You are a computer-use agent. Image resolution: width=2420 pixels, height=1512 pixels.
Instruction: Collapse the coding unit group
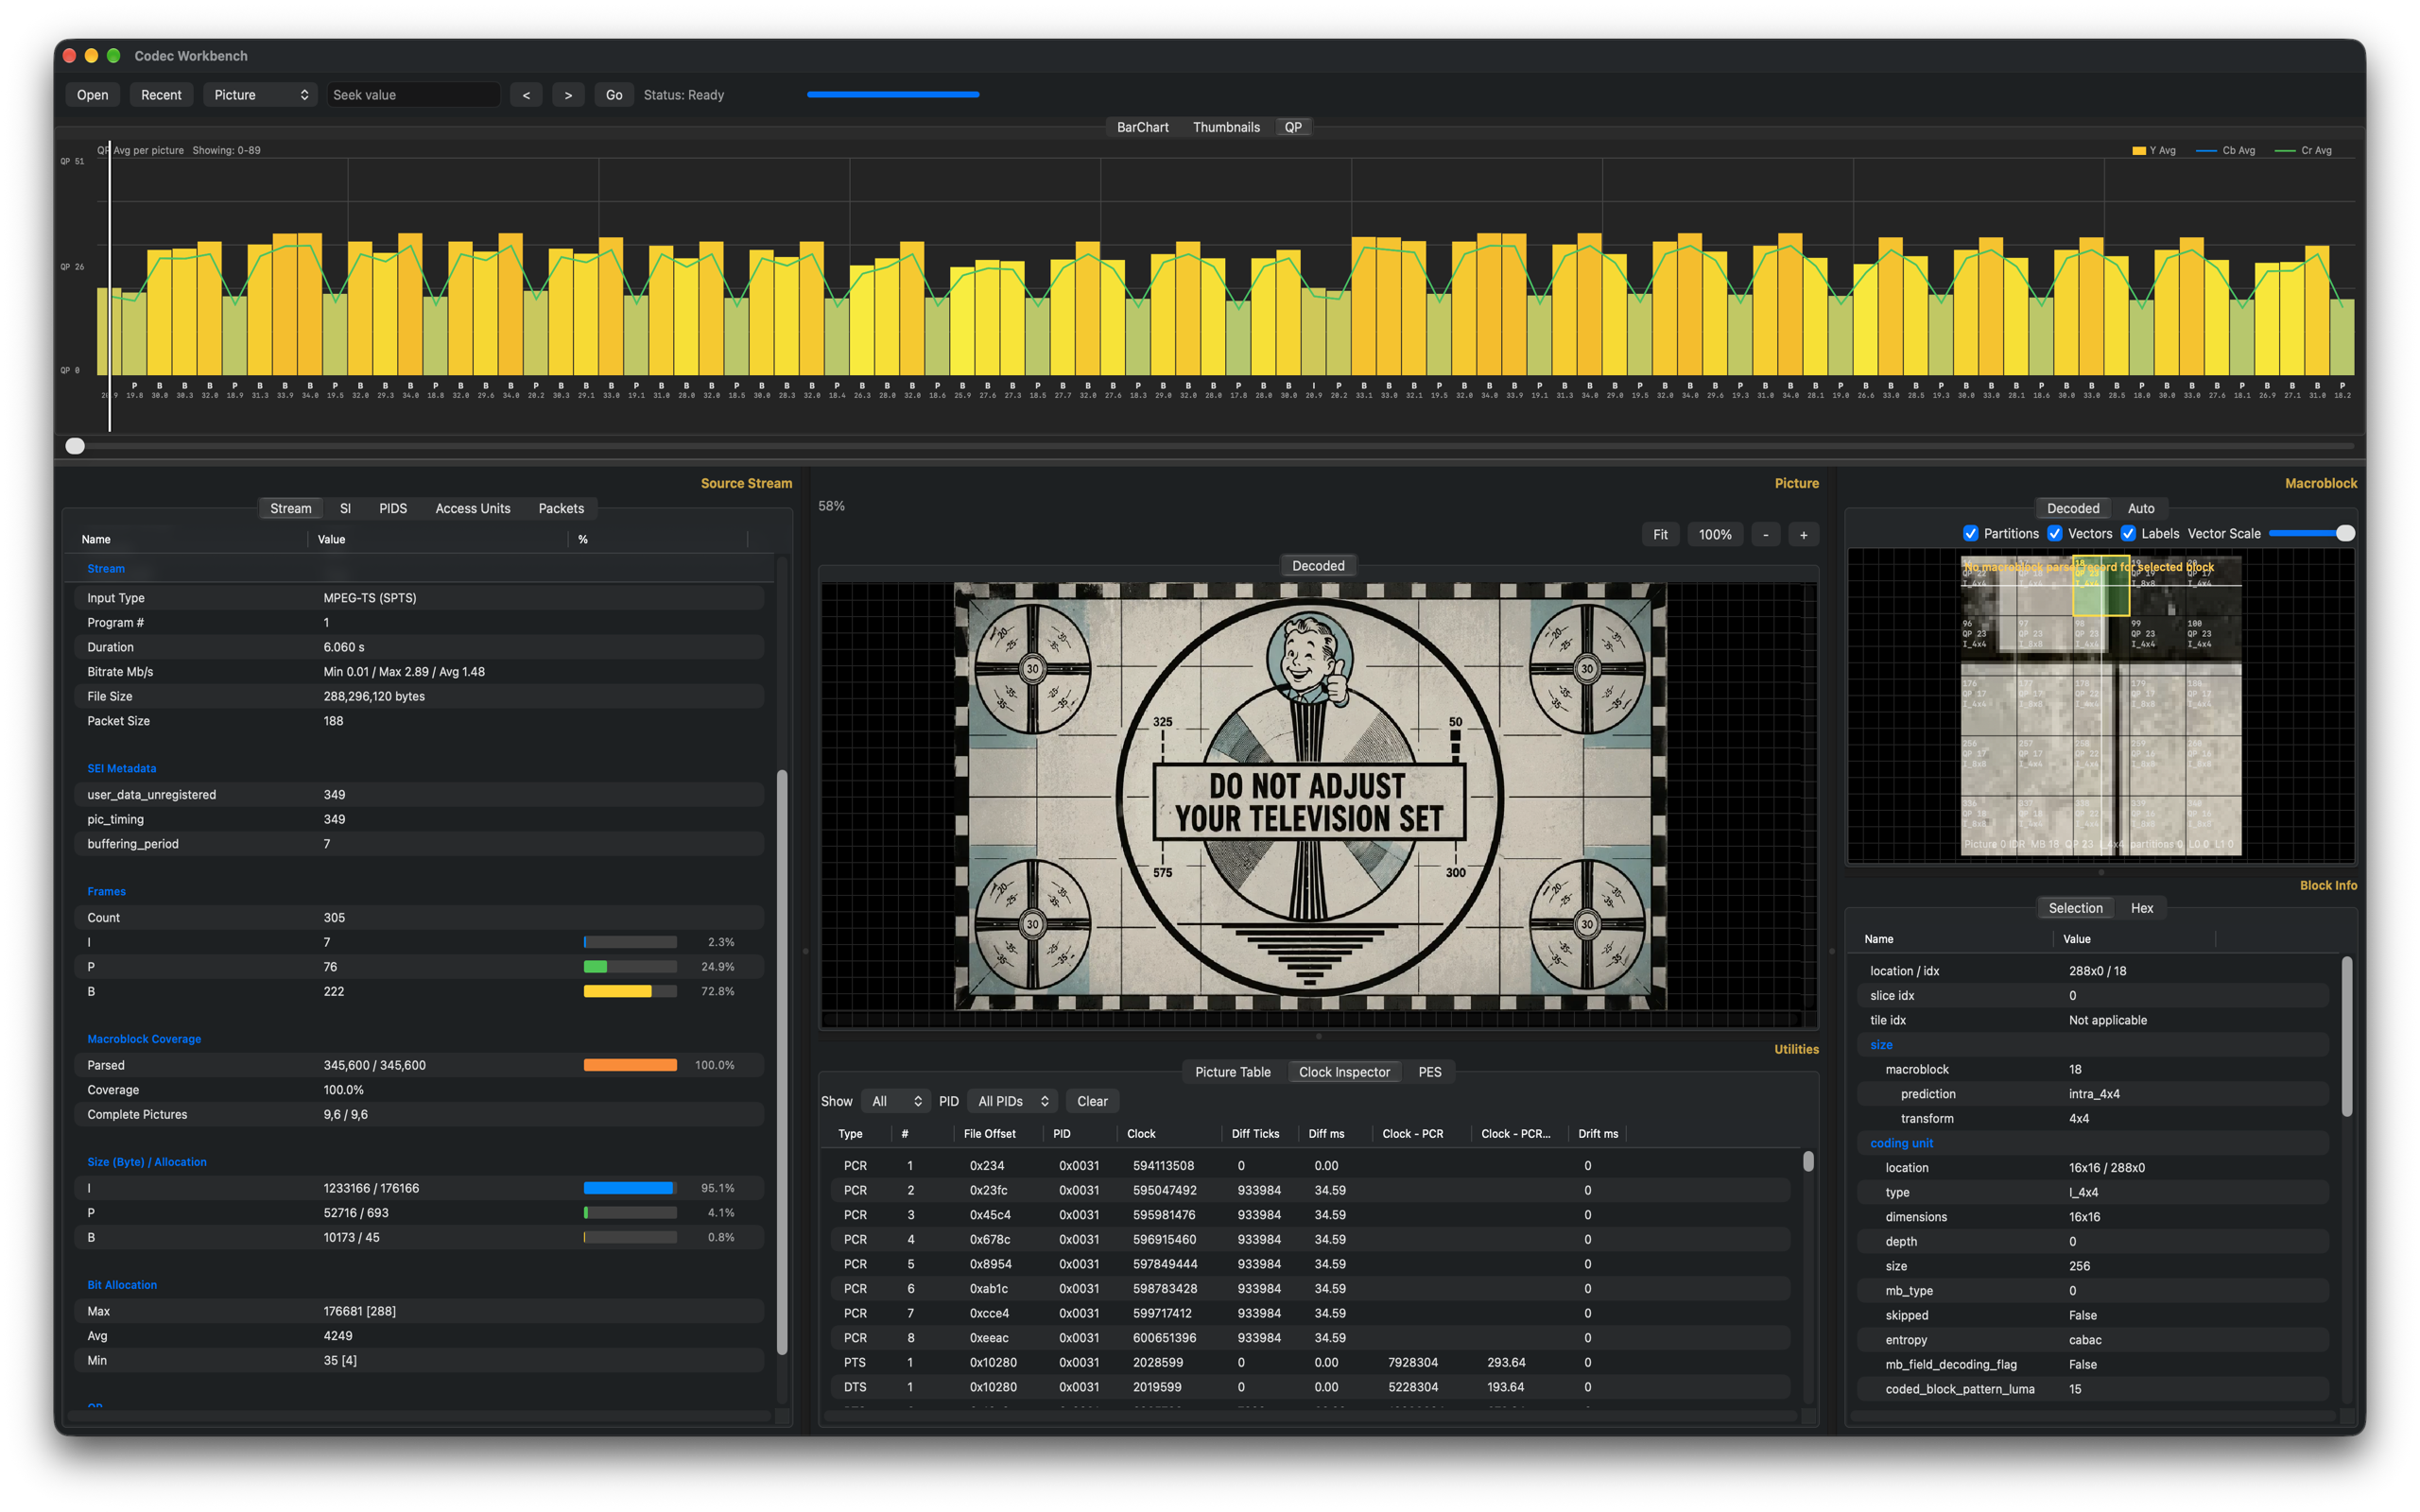(x=1901, y=1143)
